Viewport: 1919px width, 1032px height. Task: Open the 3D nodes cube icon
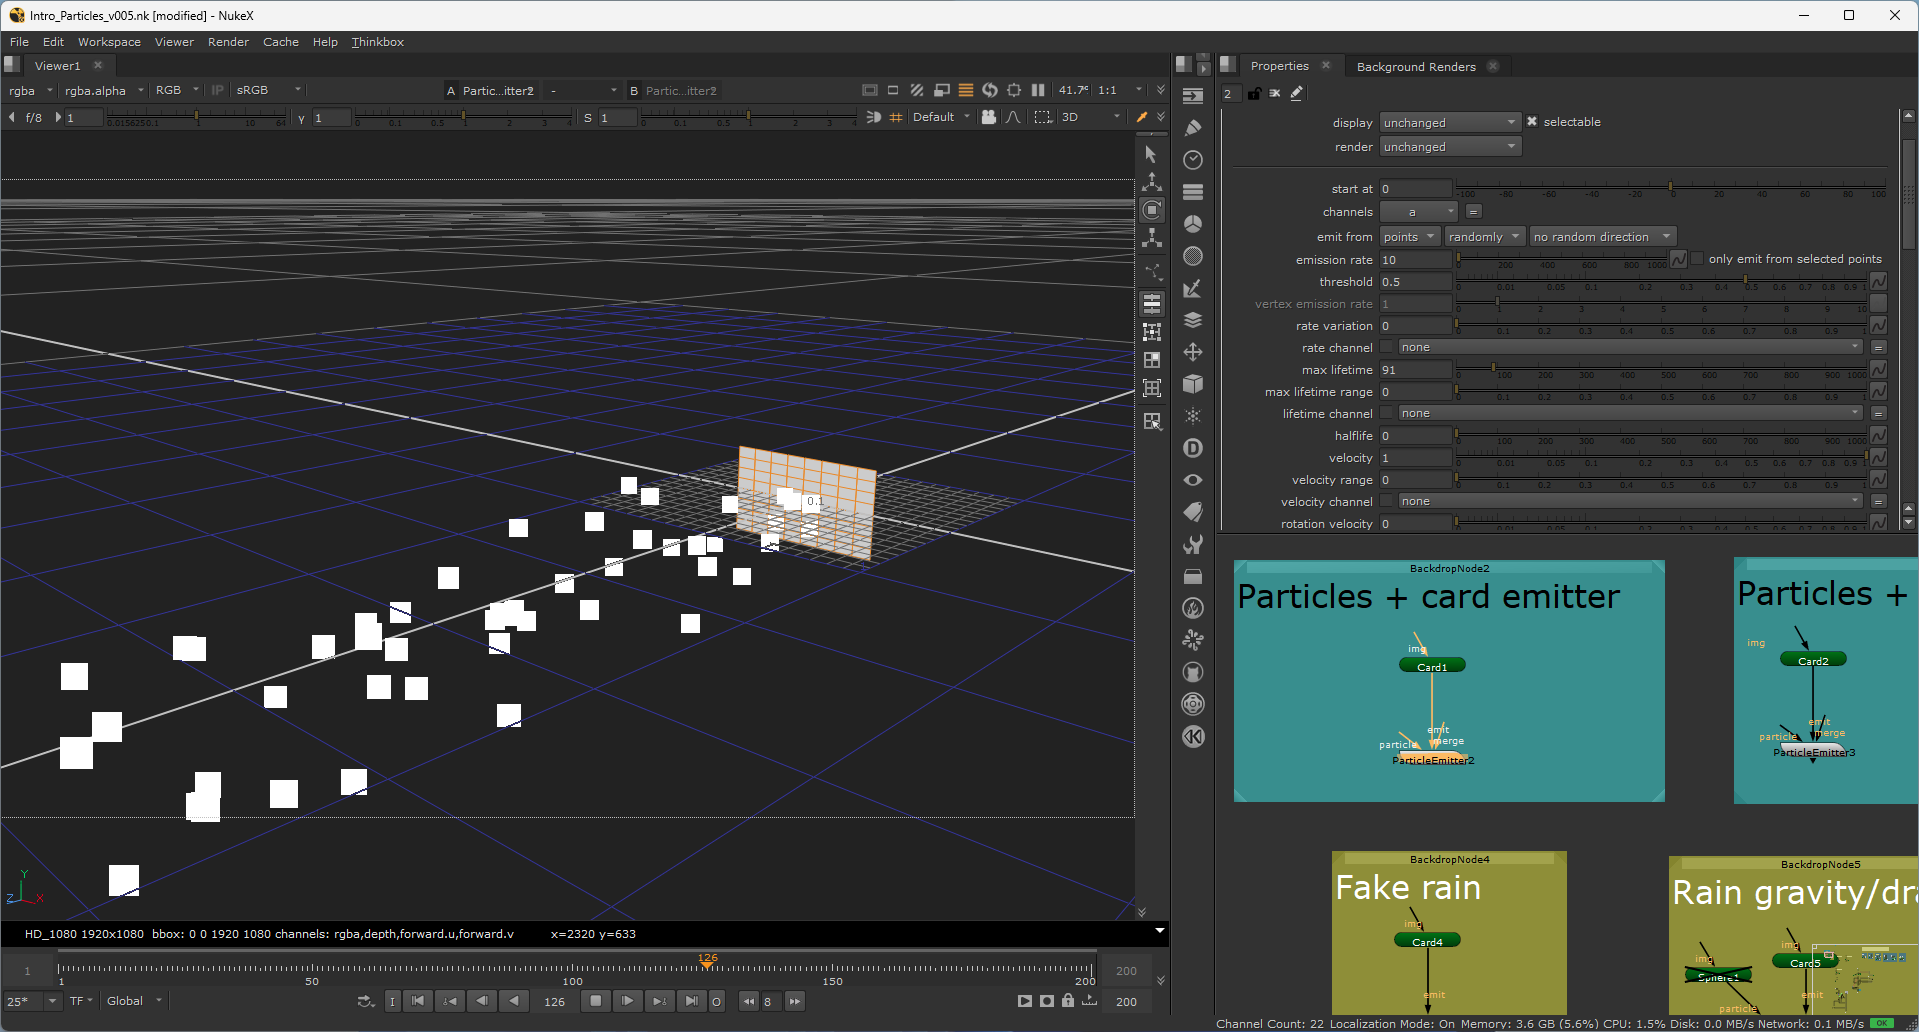point(1193,384)
